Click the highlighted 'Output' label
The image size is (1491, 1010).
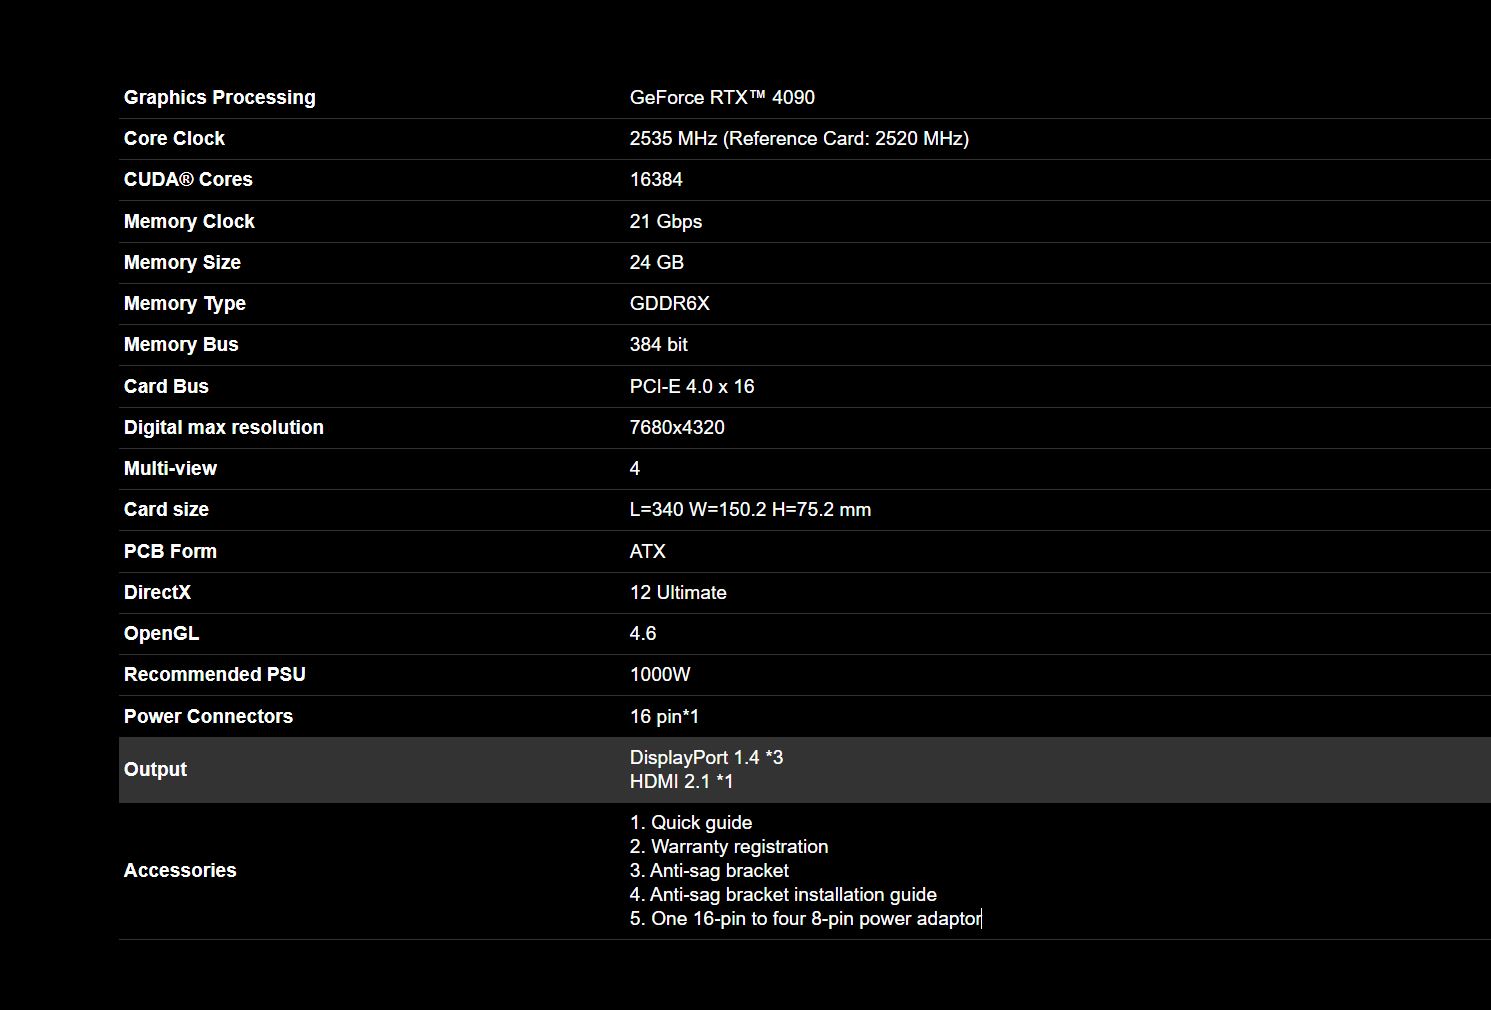[155, 769]
